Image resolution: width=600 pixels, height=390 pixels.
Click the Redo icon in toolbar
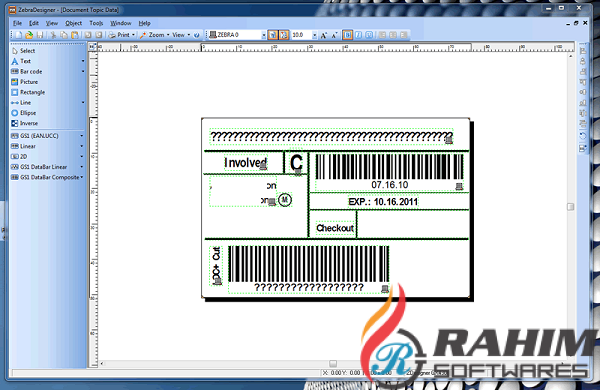click(x=99, y=35)
